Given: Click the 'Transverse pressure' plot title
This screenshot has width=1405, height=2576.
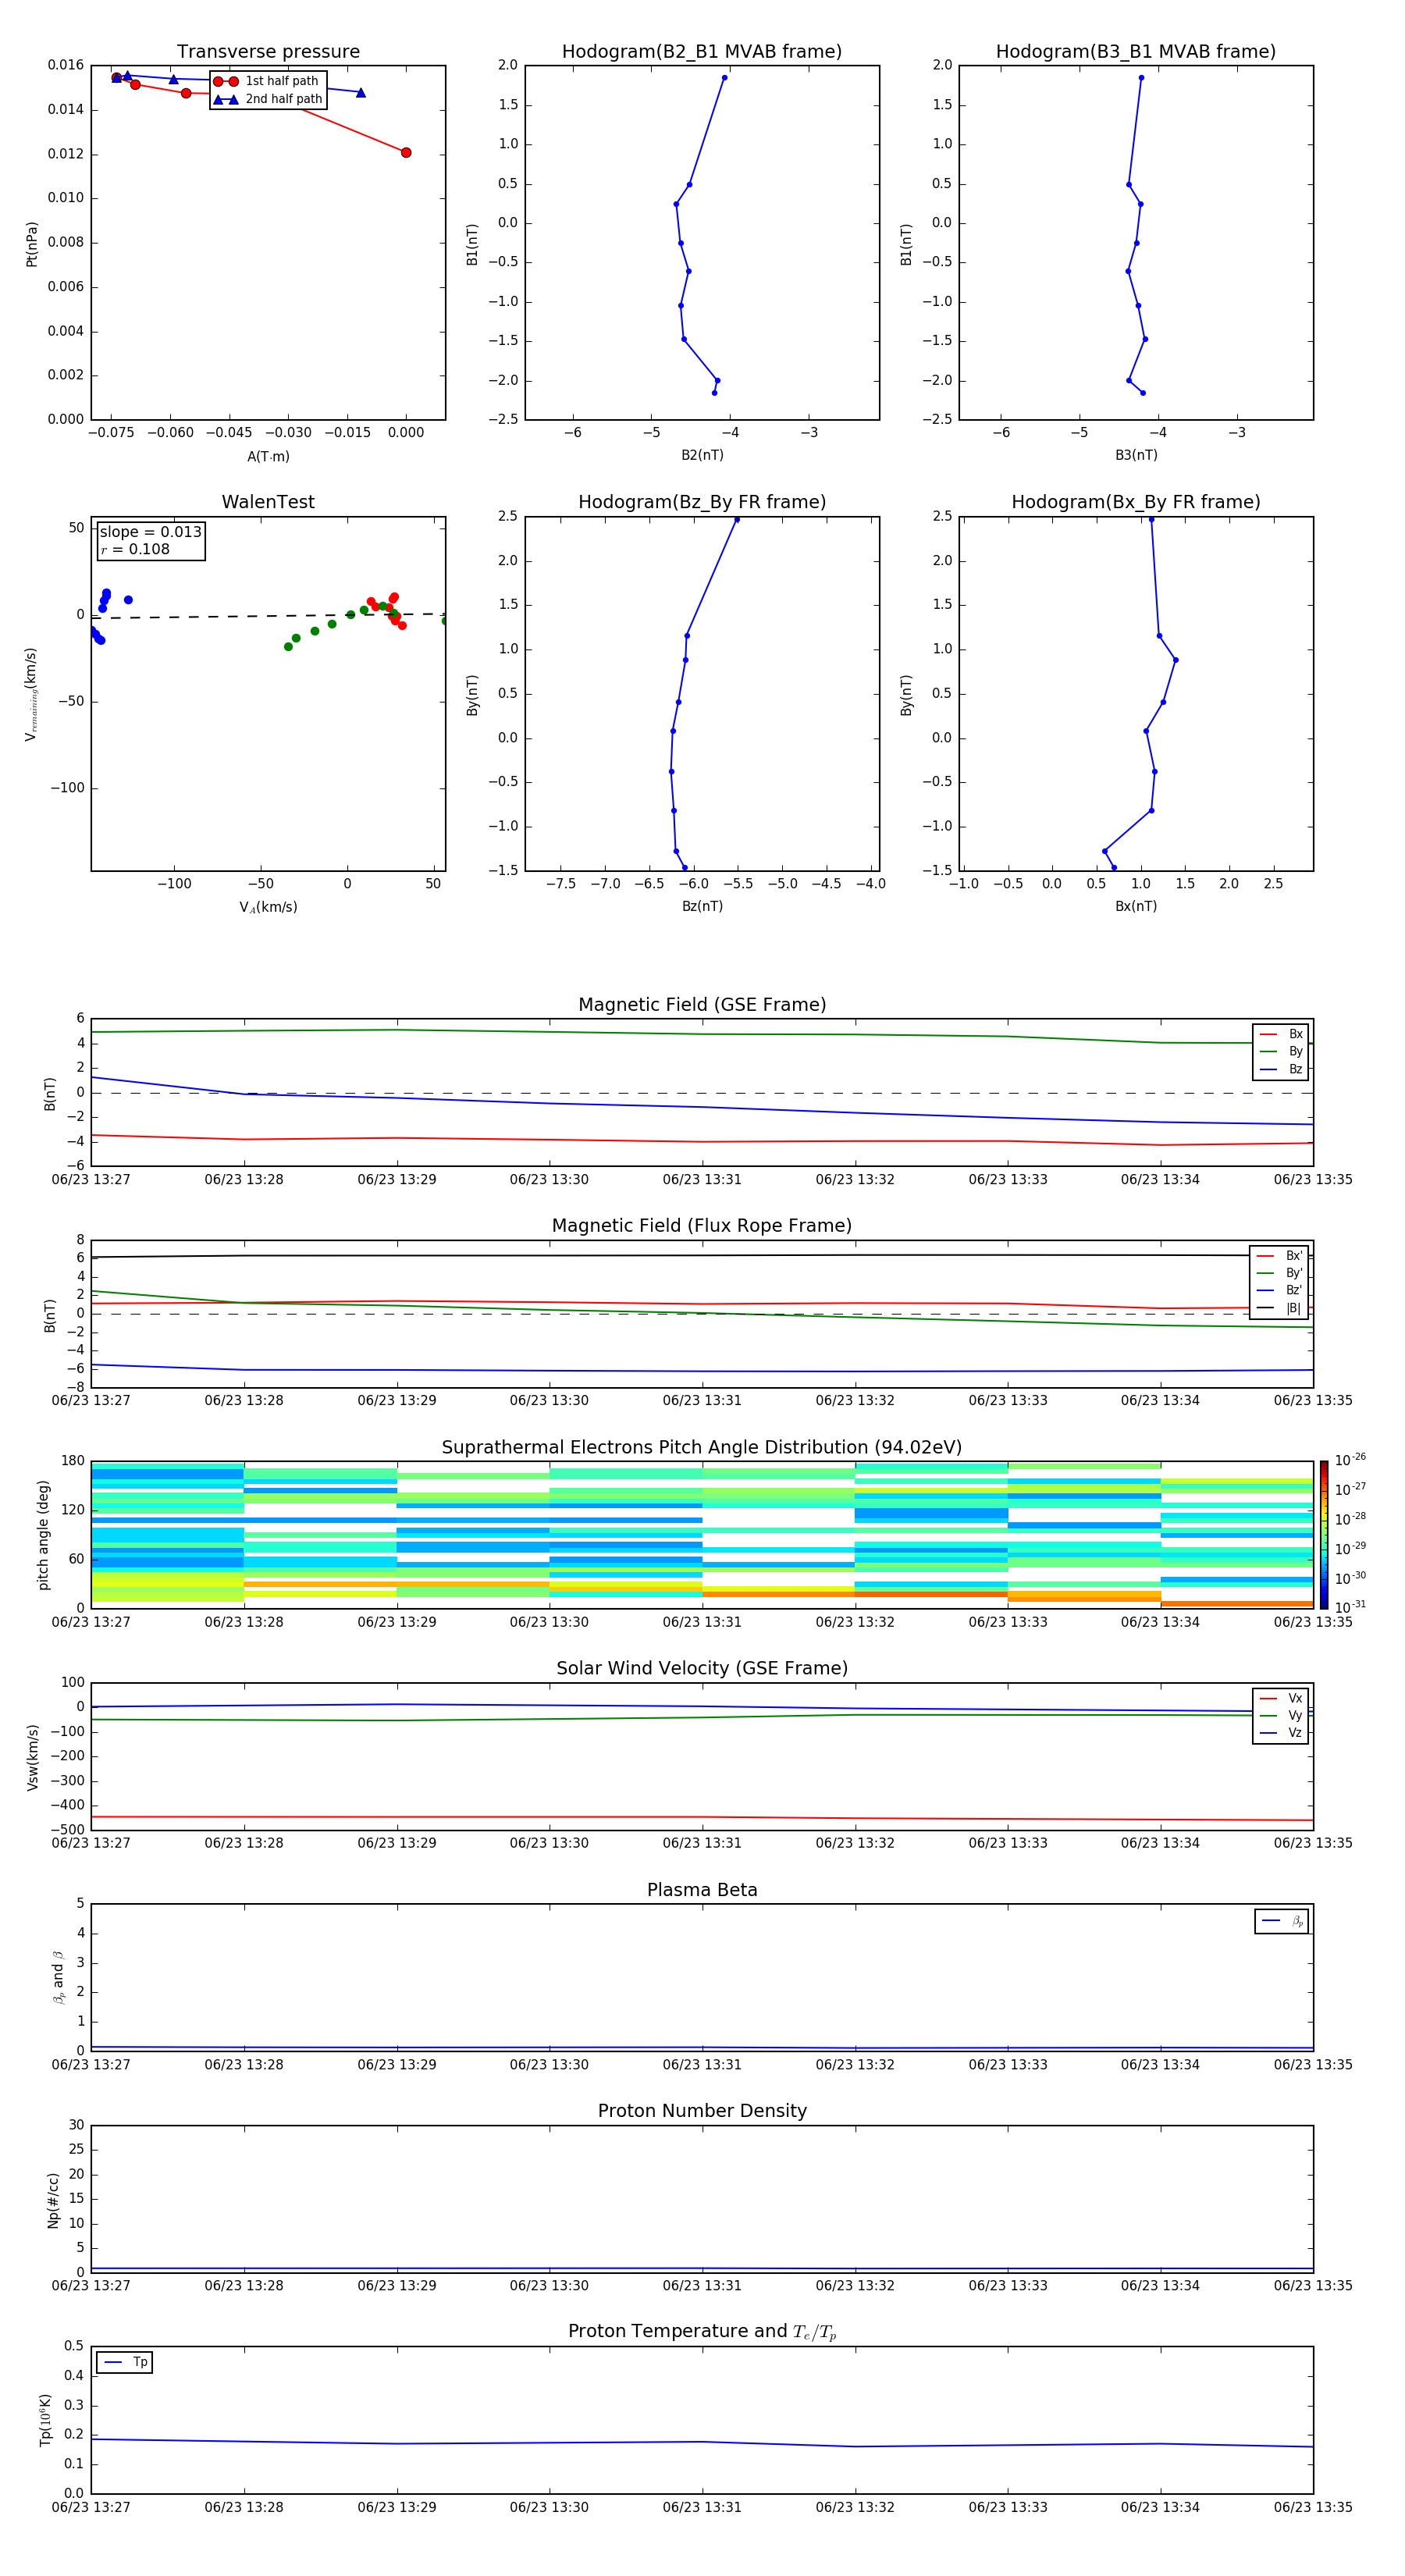Looking at the screenshot, I should point(268,52).
